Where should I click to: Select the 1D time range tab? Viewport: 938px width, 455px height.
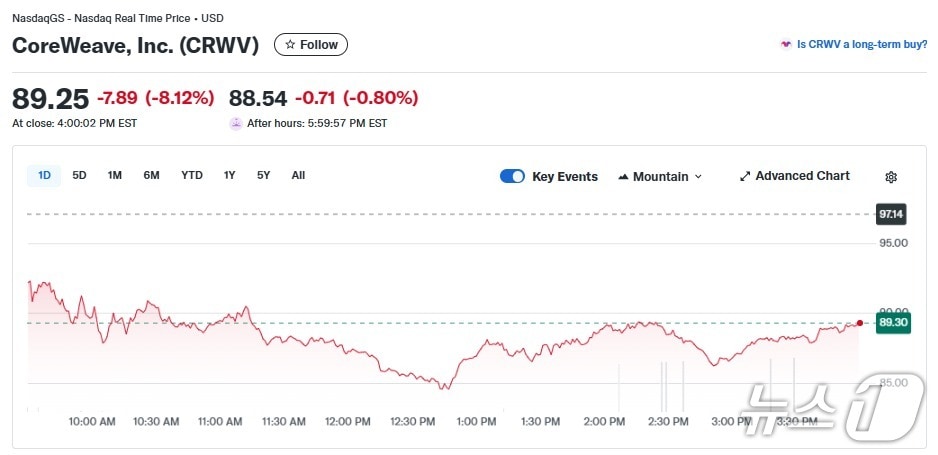click(44, 176)
